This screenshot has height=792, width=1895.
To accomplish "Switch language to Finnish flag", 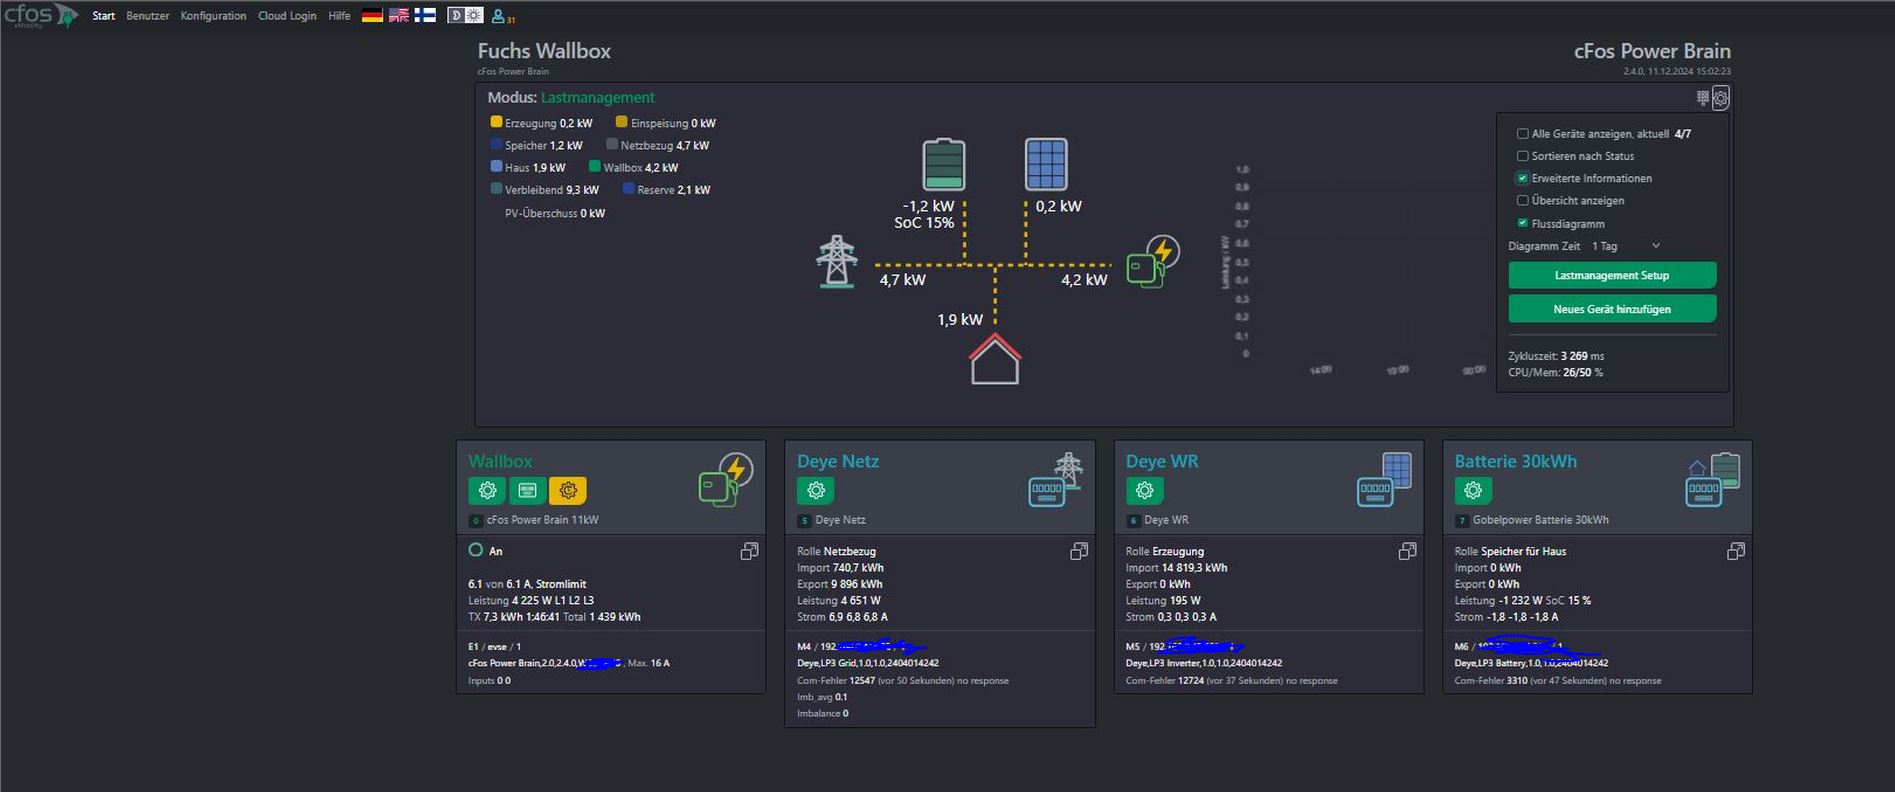I will [x=425, y=15].
